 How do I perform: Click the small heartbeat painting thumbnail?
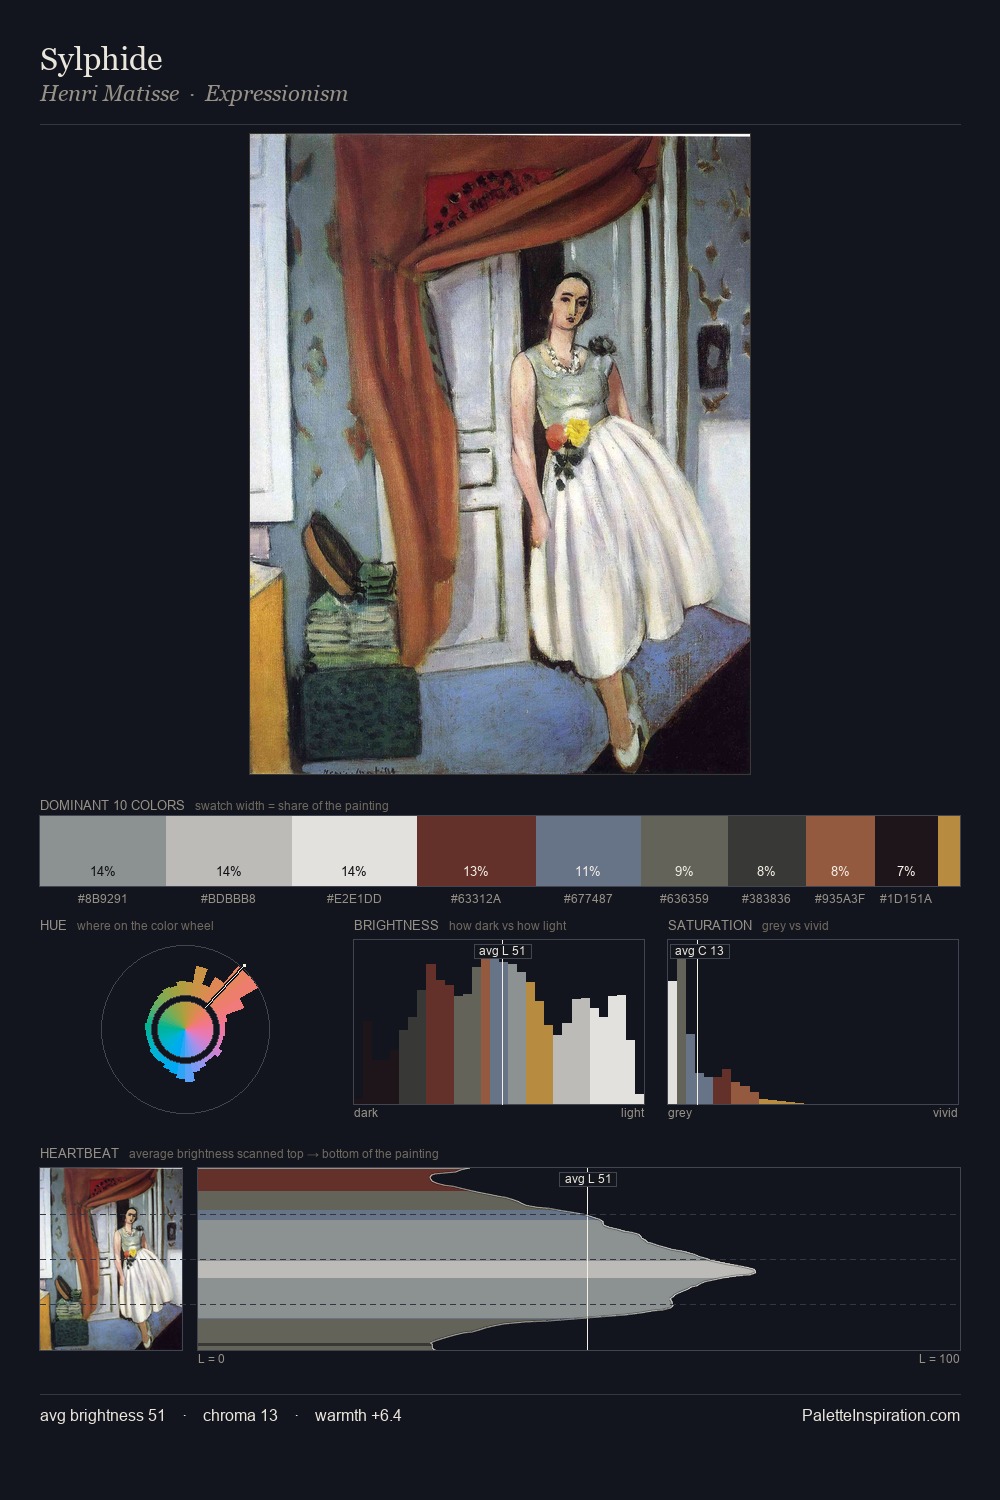point(111,1259)
